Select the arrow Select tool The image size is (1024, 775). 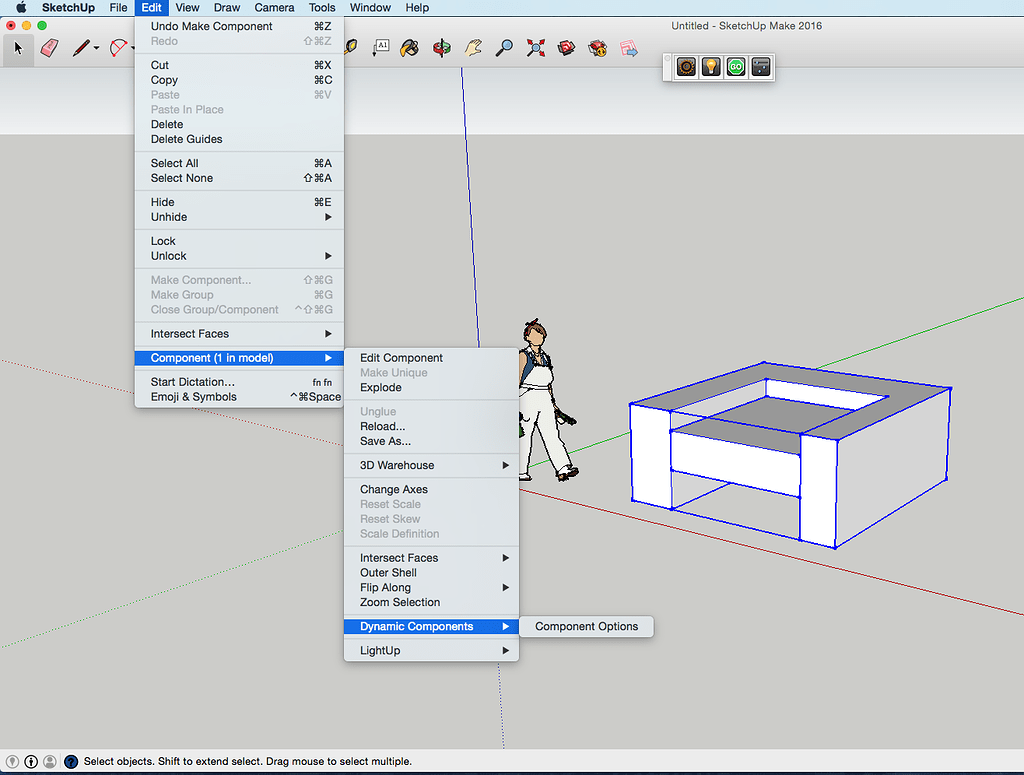[18, 48]
